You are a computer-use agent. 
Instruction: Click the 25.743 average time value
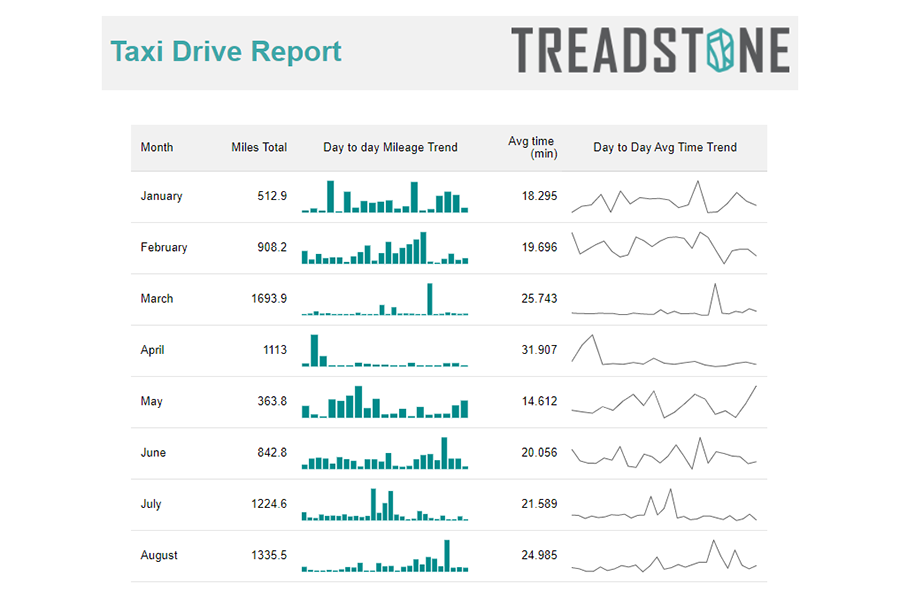(x=539, y=298)
